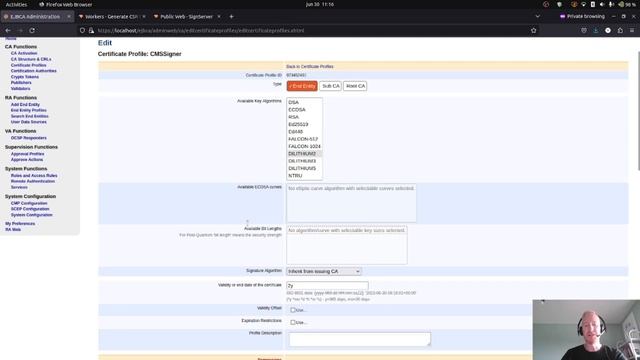Expand the list all tabs chevron

click(538, 17)
